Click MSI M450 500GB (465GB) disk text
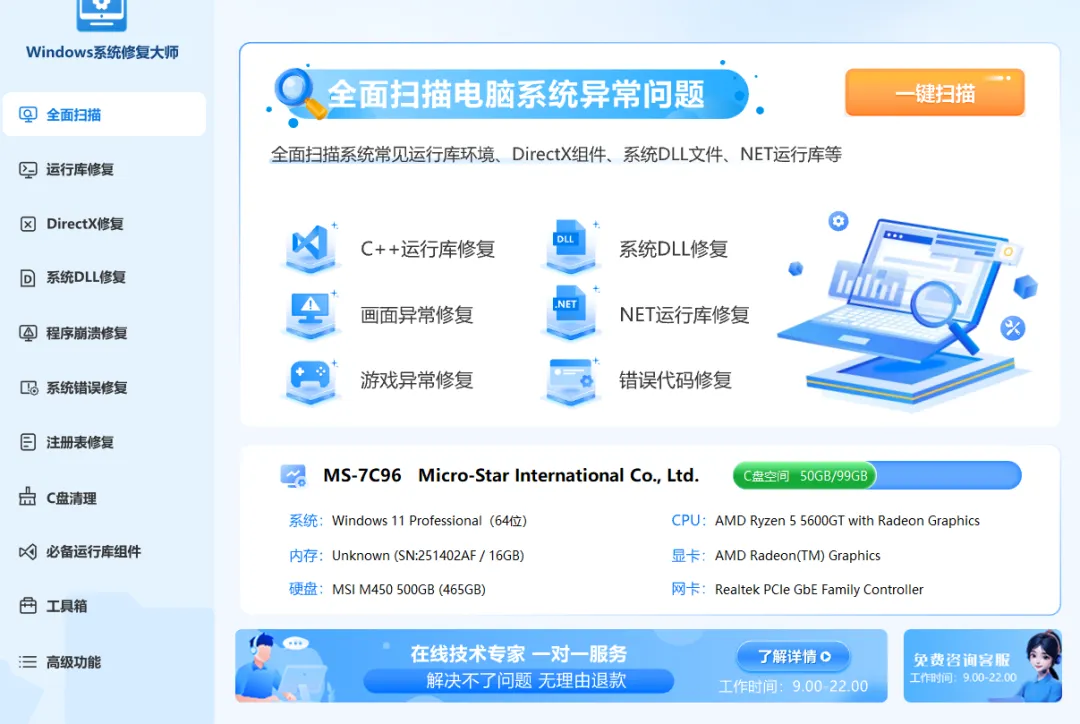The width and height of the screenshot is (1080, 724). point(408,590)
